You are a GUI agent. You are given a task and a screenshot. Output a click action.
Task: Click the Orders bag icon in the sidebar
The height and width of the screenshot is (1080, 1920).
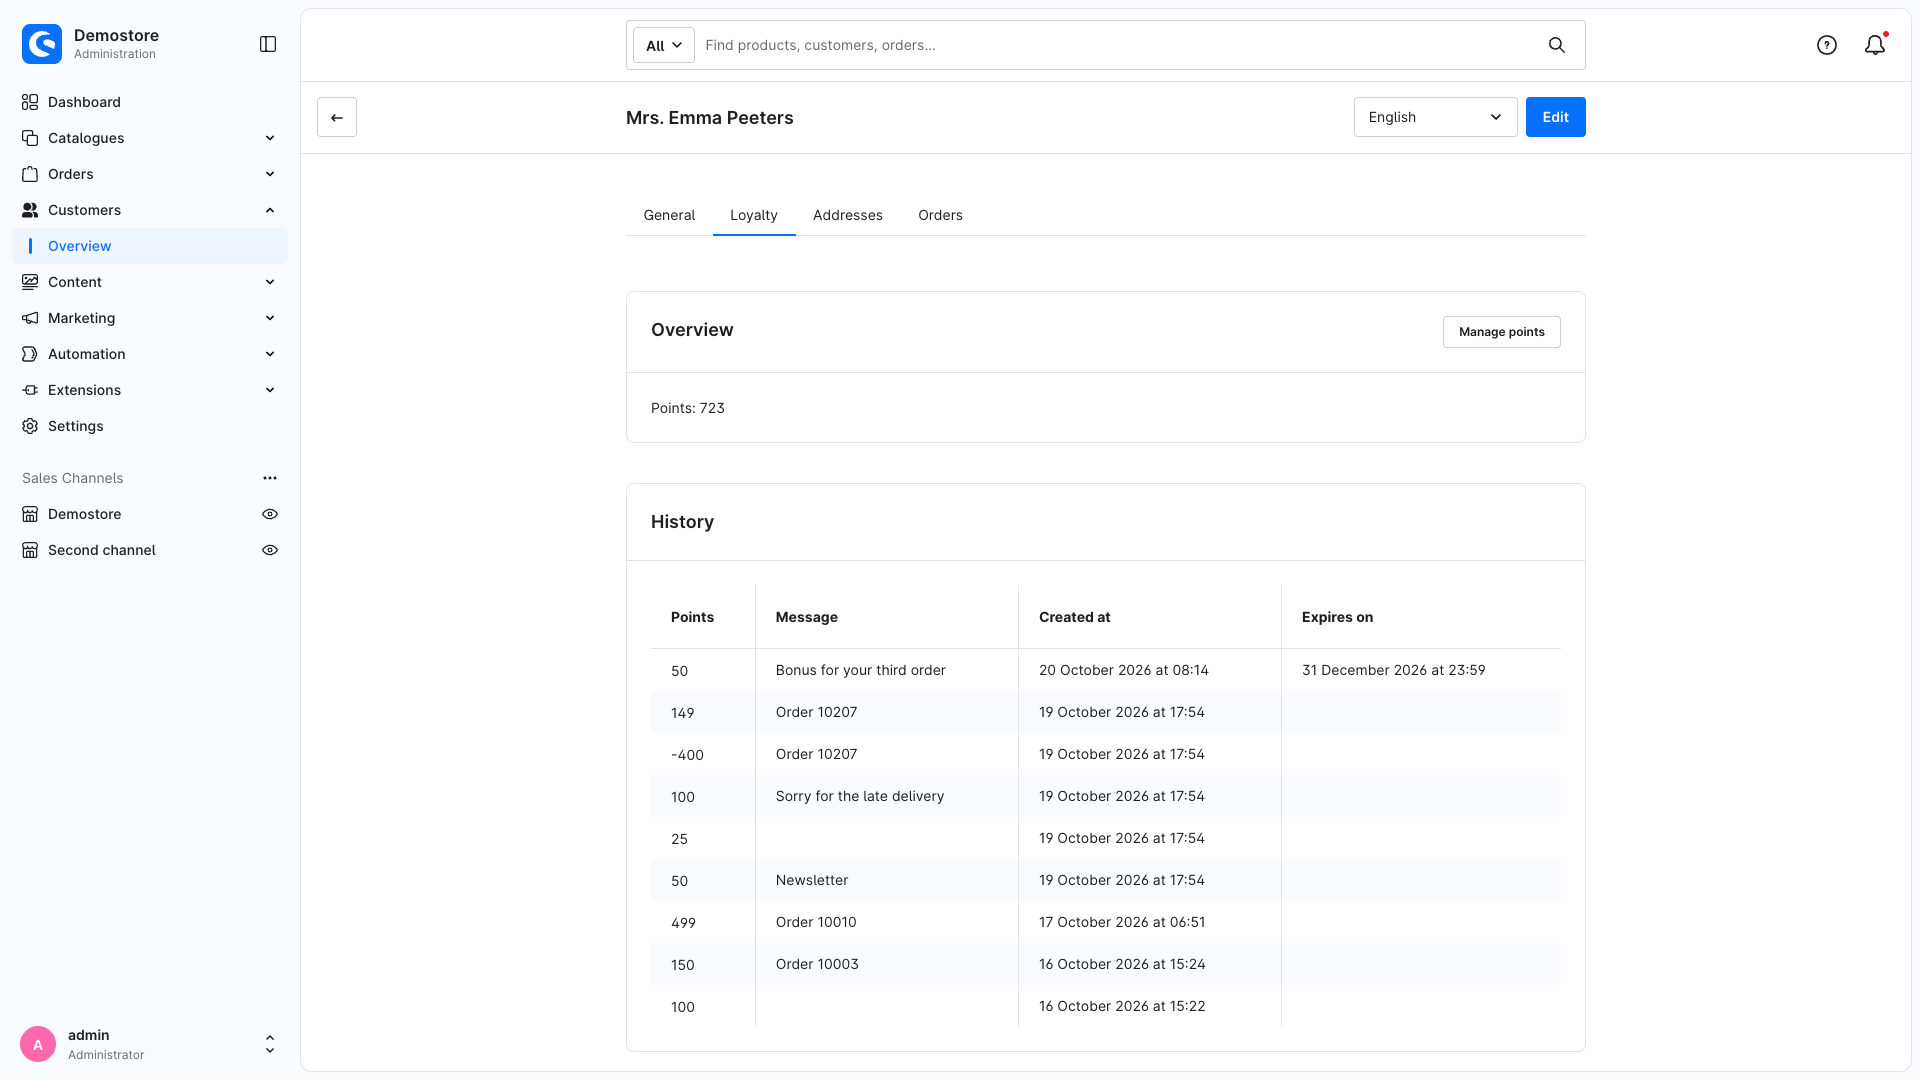30,174
